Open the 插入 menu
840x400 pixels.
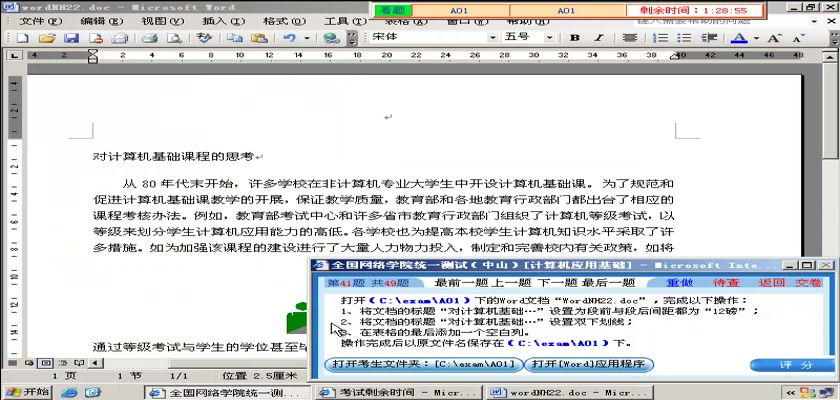(x=223, y=21)
